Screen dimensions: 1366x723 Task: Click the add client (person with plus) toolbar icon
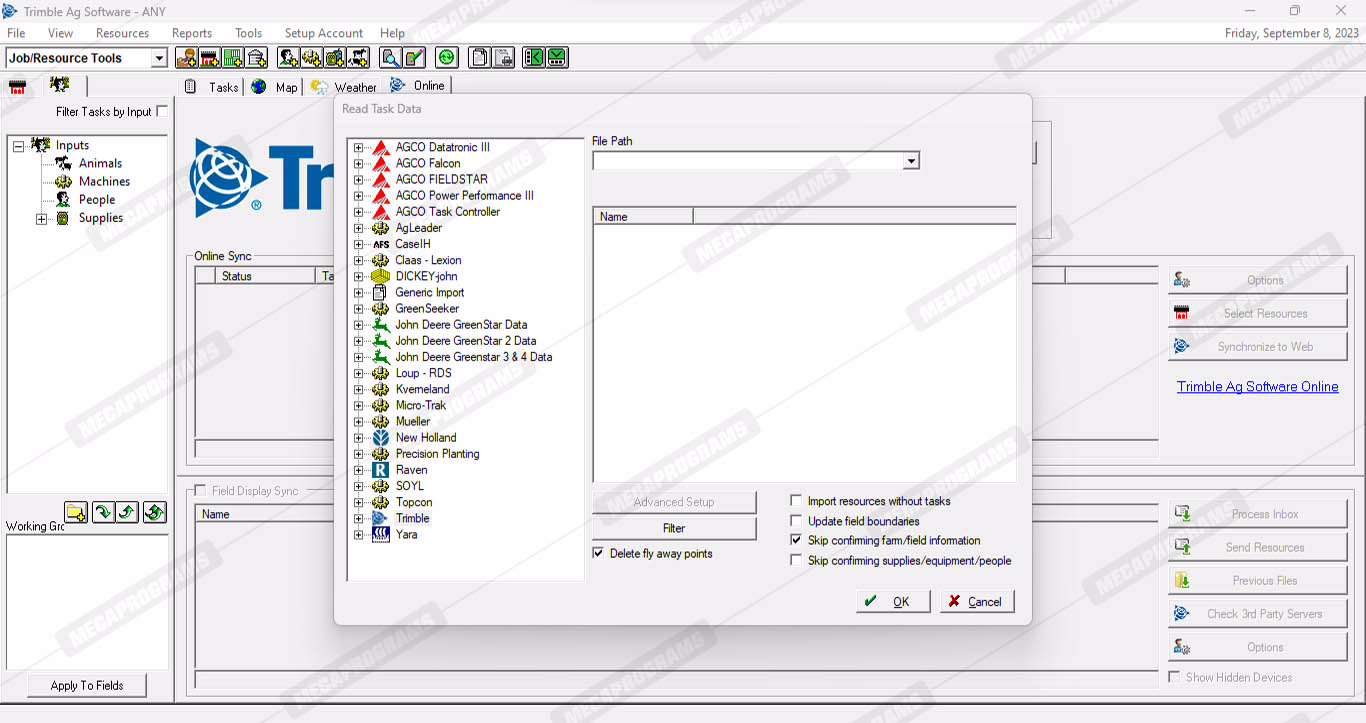186,58
